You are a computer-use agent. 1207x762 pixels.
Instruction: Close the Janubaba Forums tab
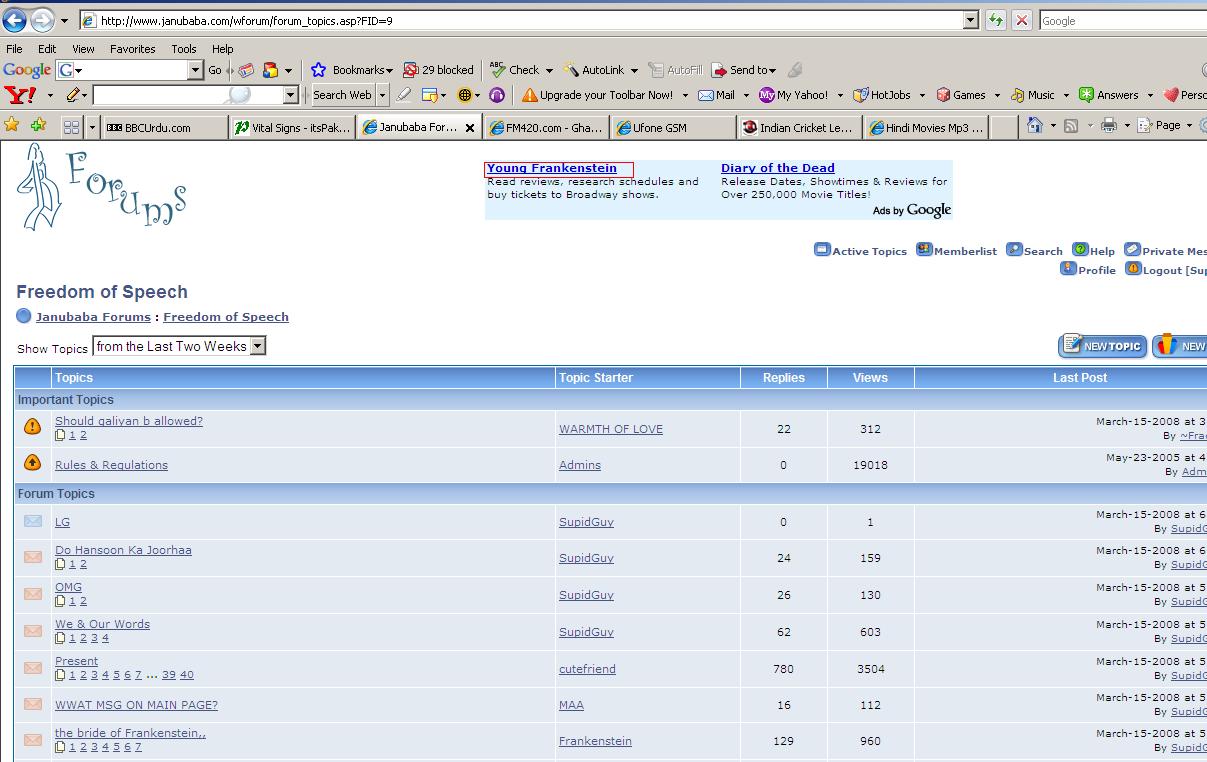point(470,128)
